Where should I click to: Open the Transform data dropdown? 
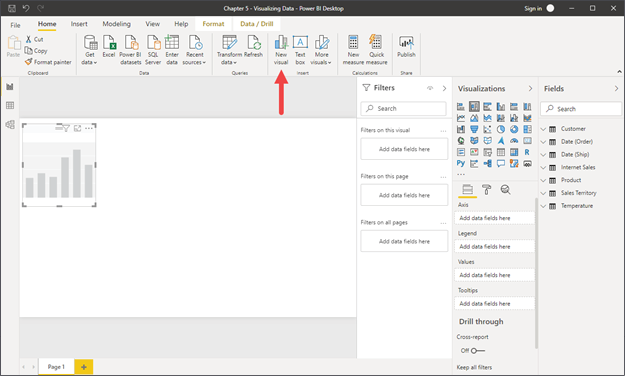click(x=229, y=50)
